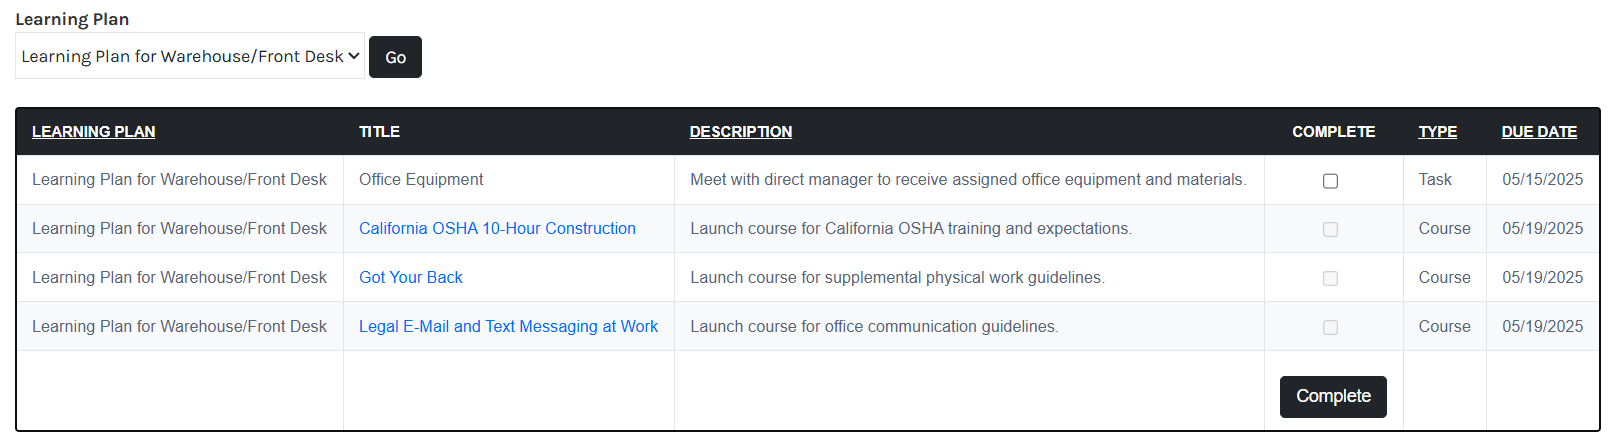Click the Task type cell
Viewport: 1615px width, 447px height.
coord(1434,180)
